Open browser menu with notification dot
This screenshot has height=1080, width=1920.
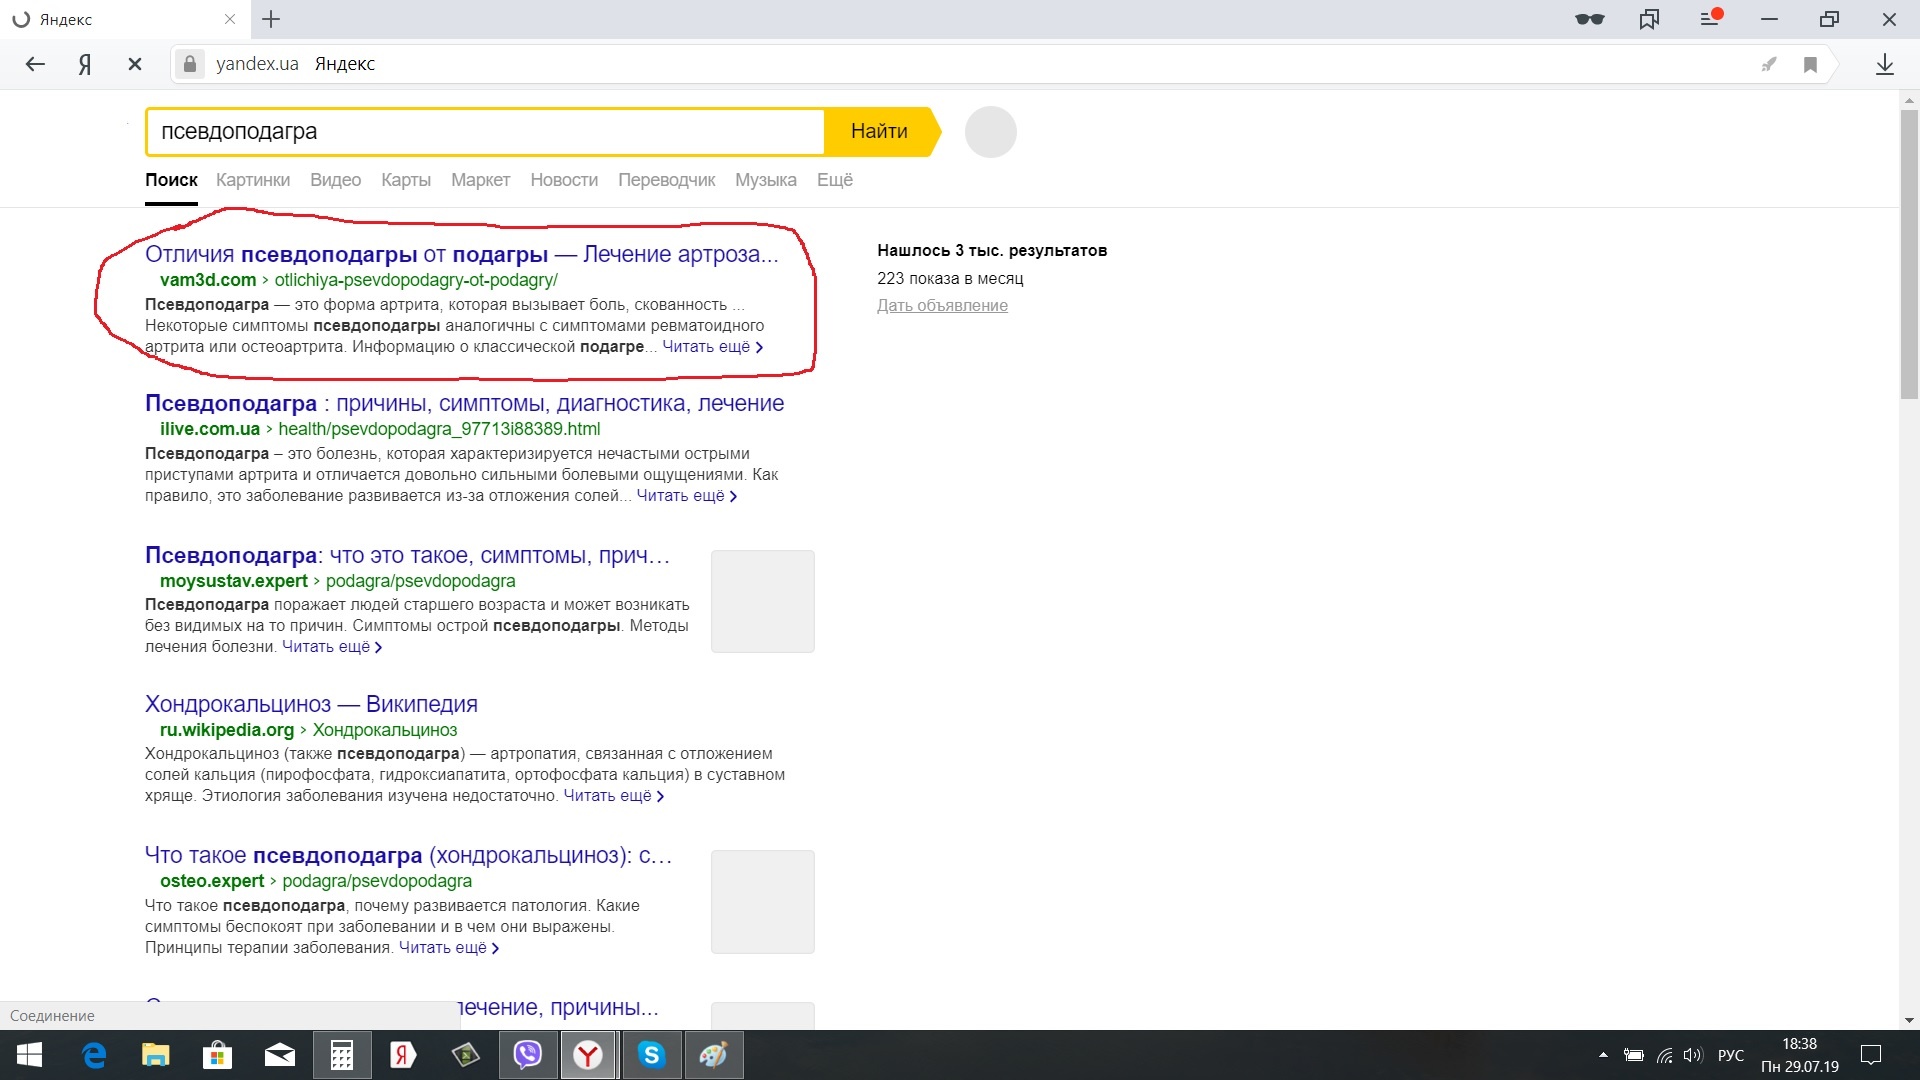[x=1710, y=19]
